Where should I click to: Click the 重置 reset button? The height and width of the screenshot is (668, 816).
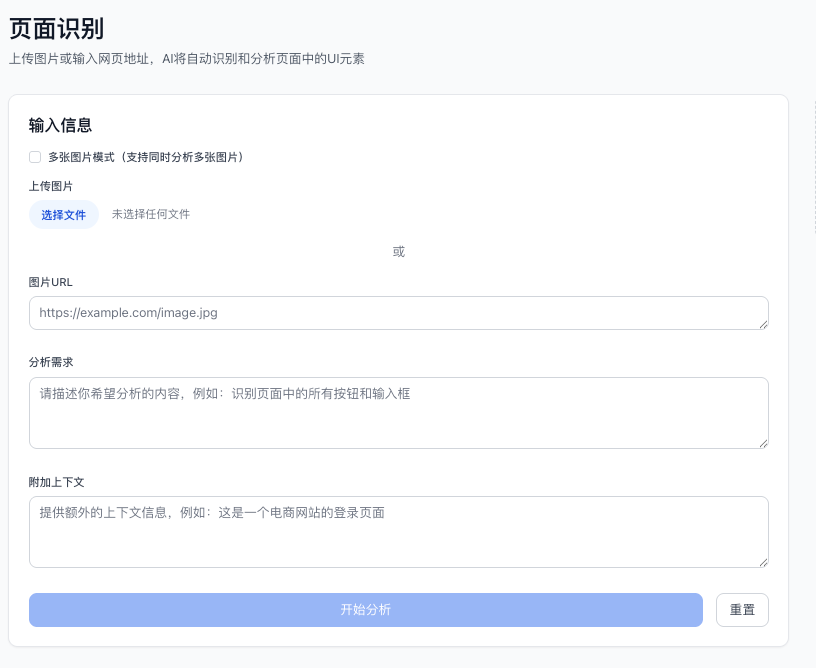(742, 609)
